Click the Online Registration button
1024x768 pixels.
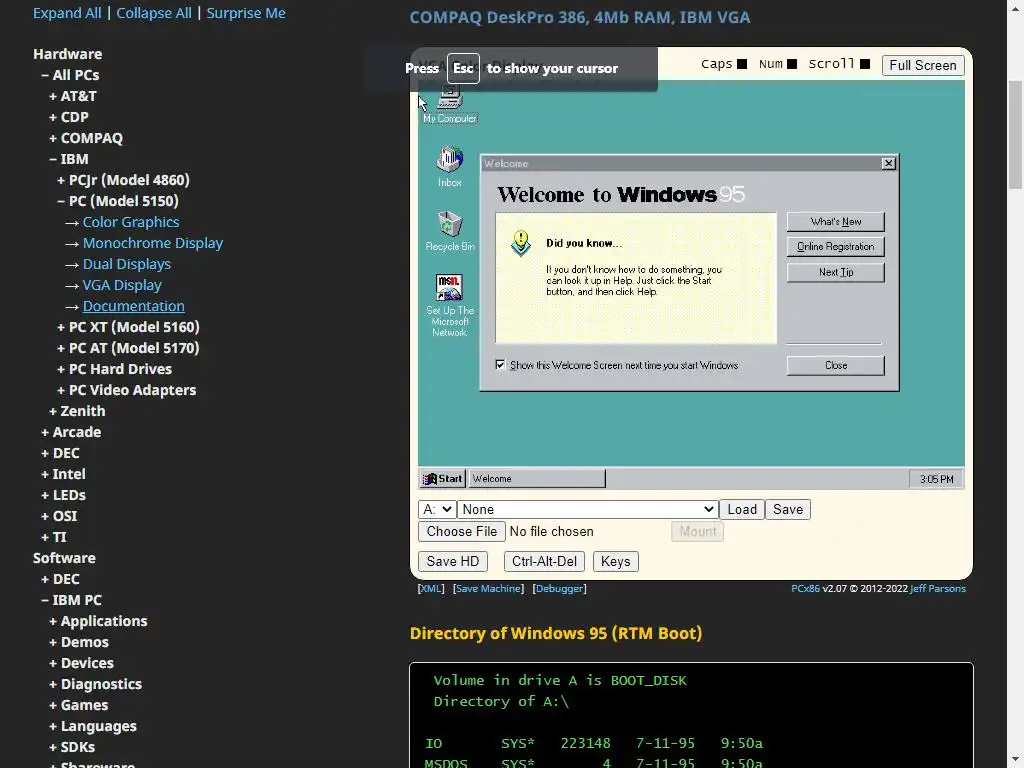(x=835, y=247)
